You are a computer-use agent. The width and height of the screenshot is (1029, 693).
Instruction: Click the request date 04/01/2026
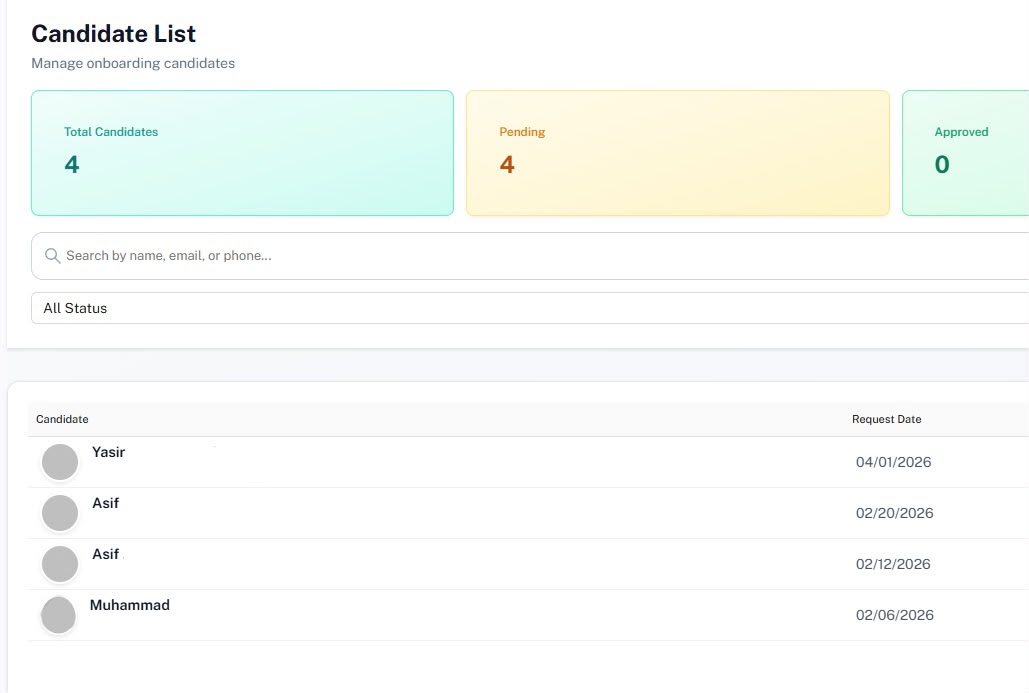(893, 462)
